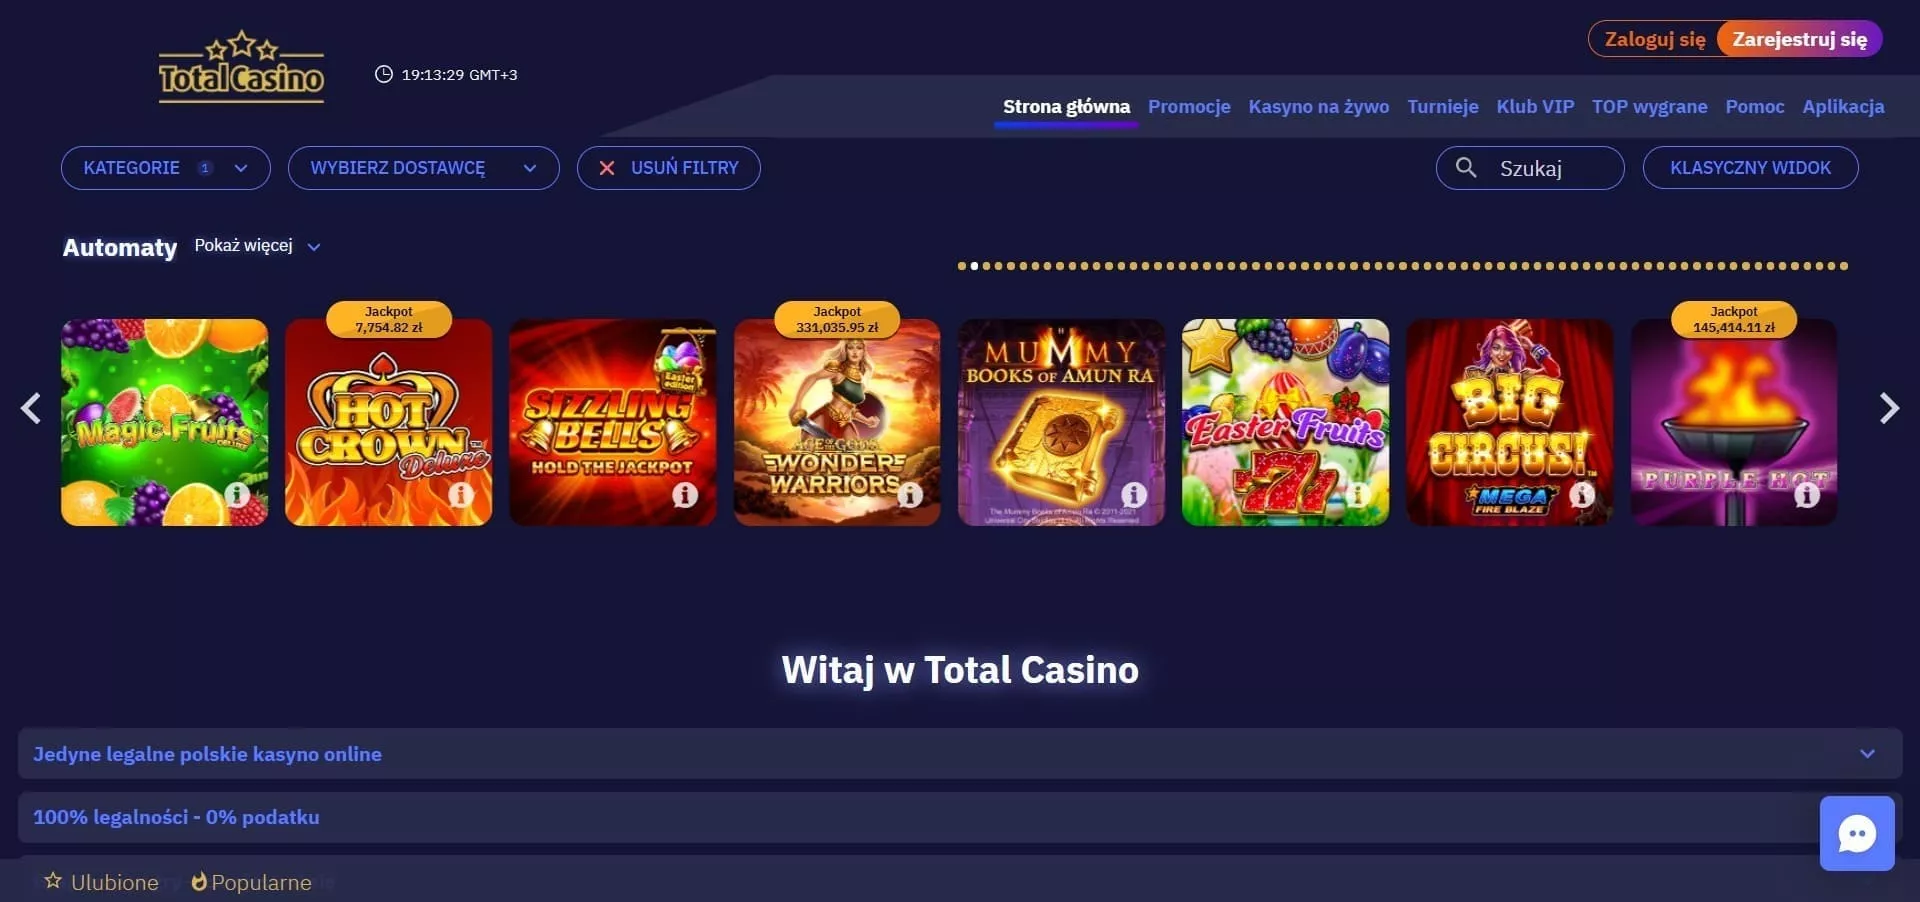Open the Kategorie dropdown
Image resolution: width=1920 pixels, height=902 pixels.
tap(166, 168)
